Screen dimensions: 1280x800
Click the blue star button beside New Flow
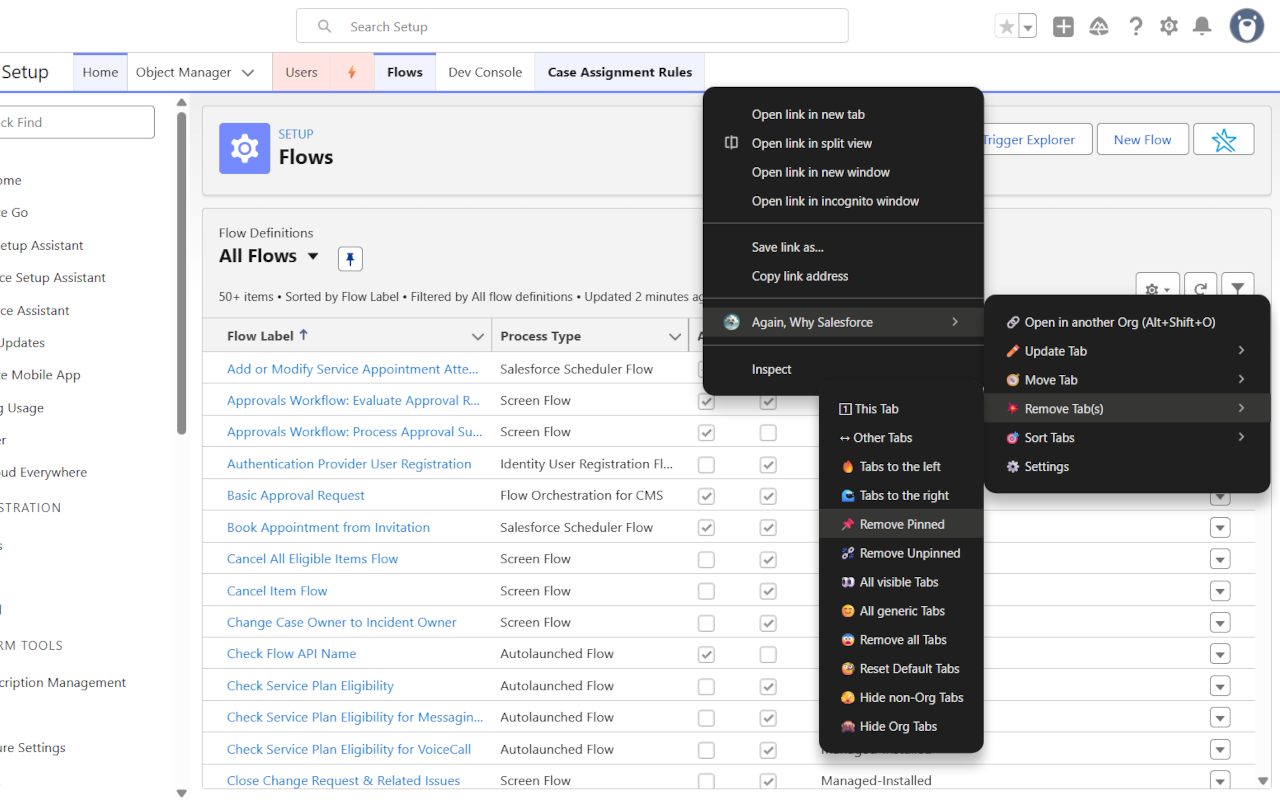pyautogui.click(x=1224, y=140)
